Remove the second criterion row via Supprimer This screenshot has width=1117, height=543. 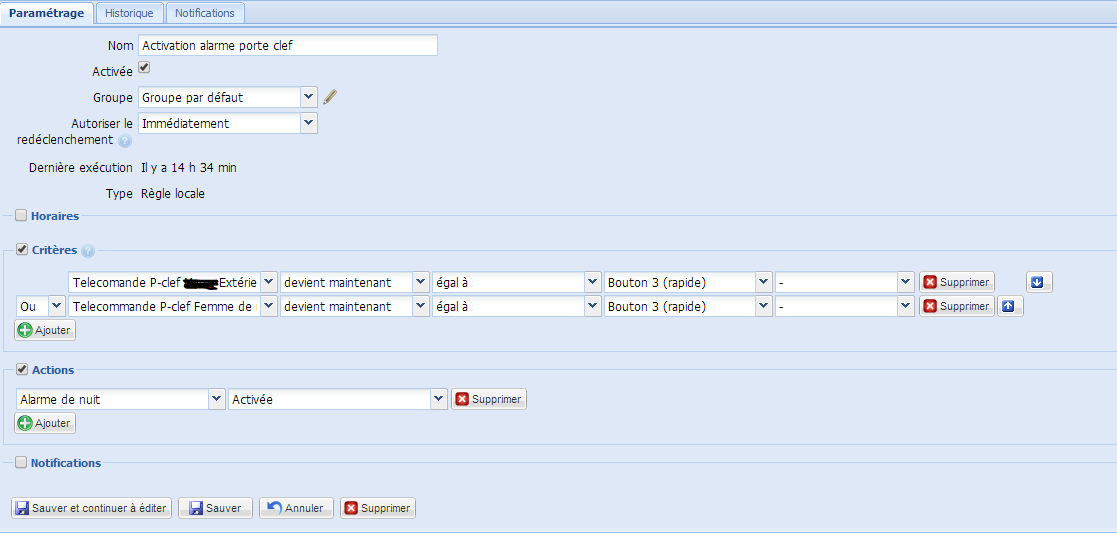tap(956, 306)
